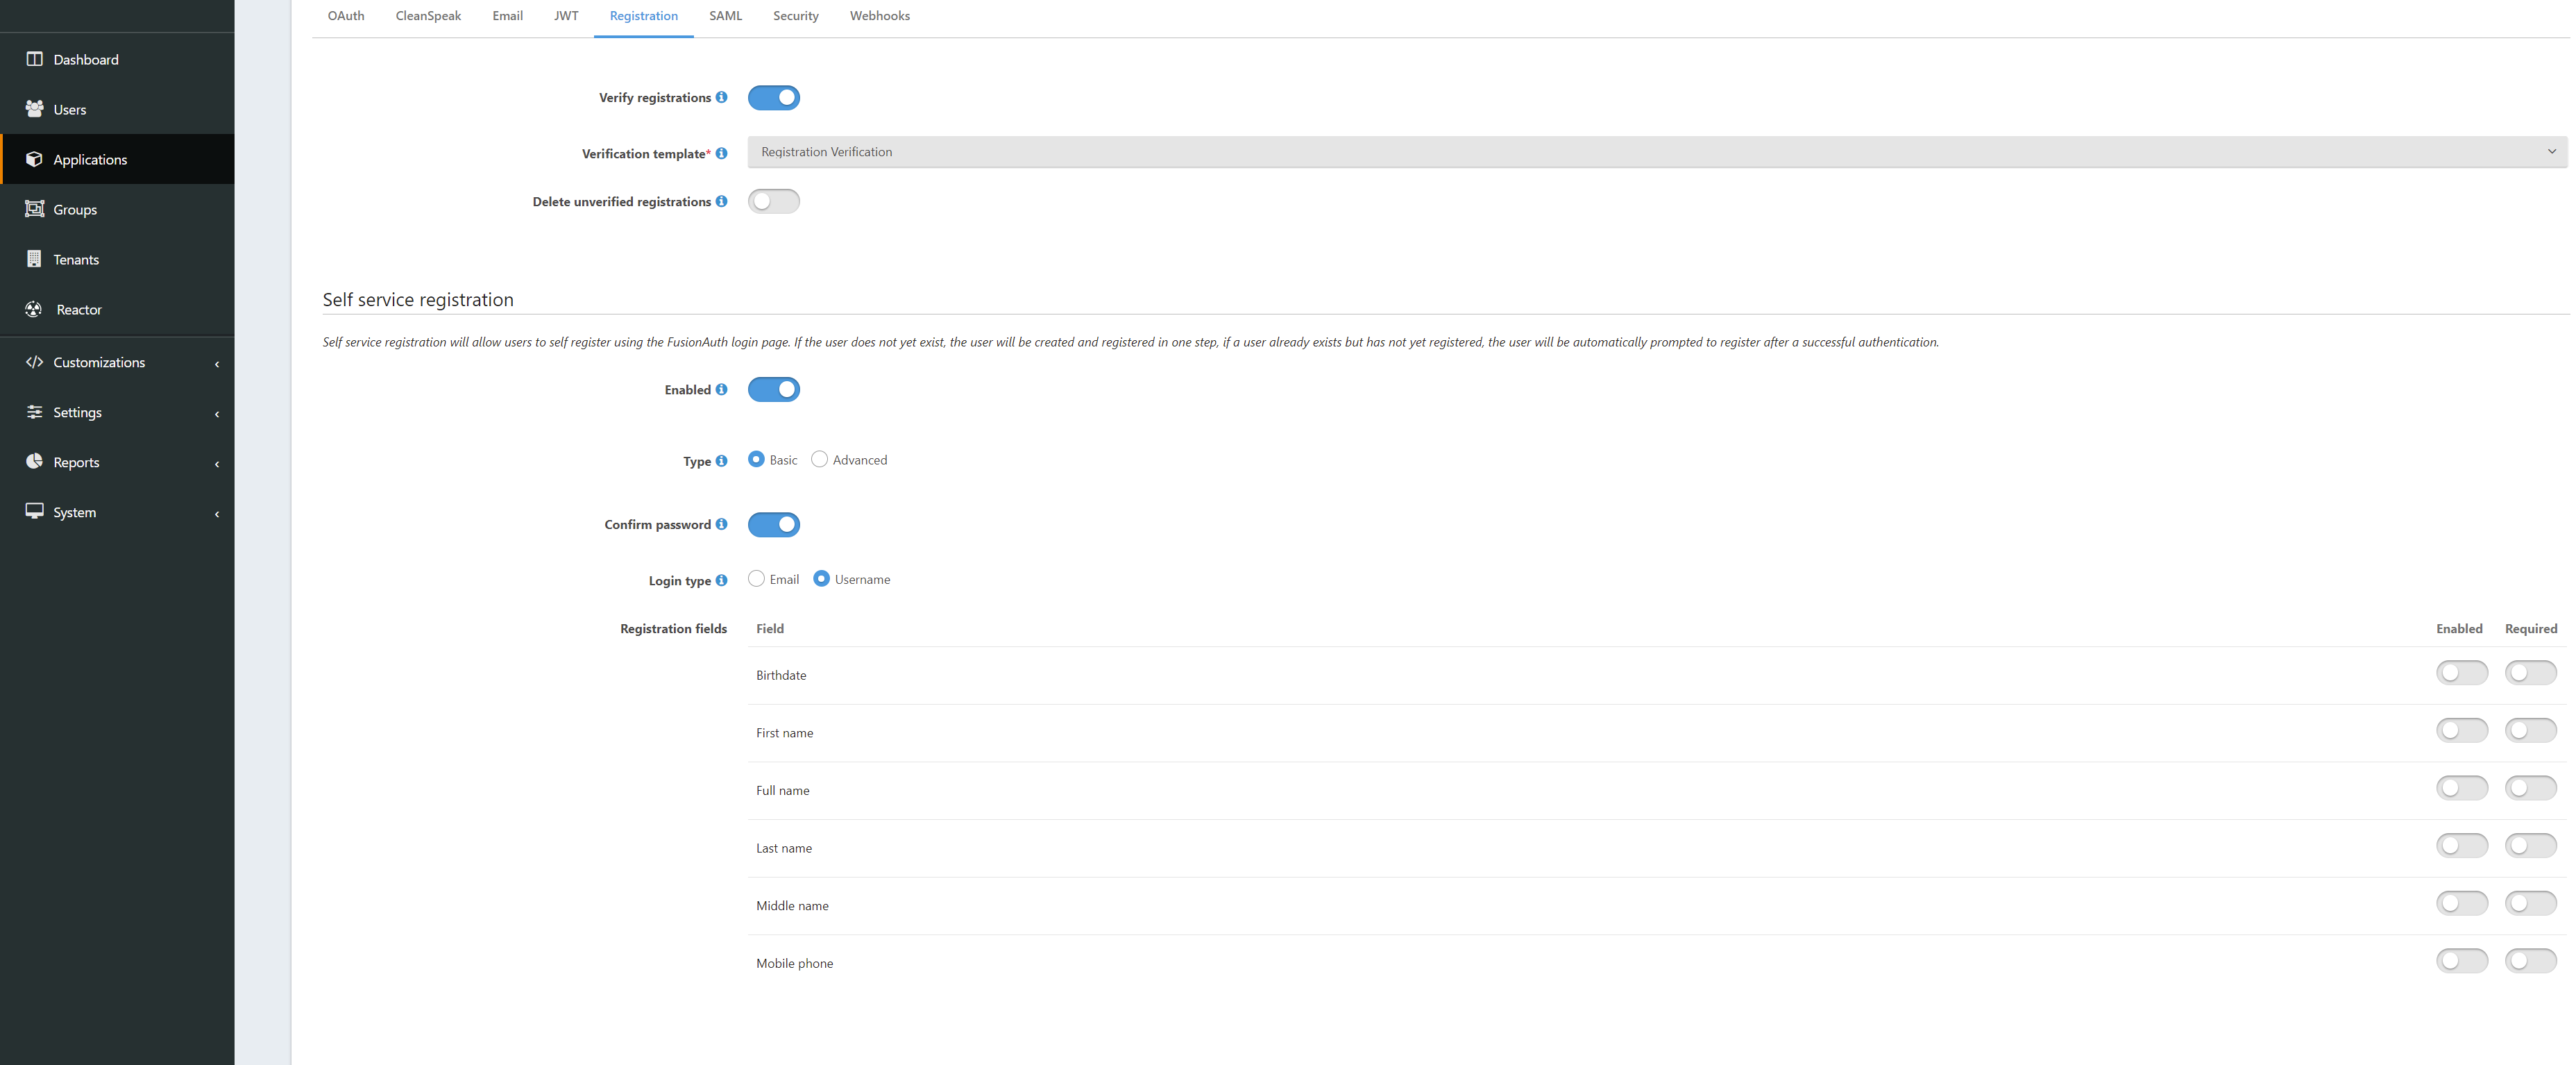2576x1065 pixels.
Task: Switch to the CleanSpeak tab
Action: pyautogui.click(x=428, y=16)
